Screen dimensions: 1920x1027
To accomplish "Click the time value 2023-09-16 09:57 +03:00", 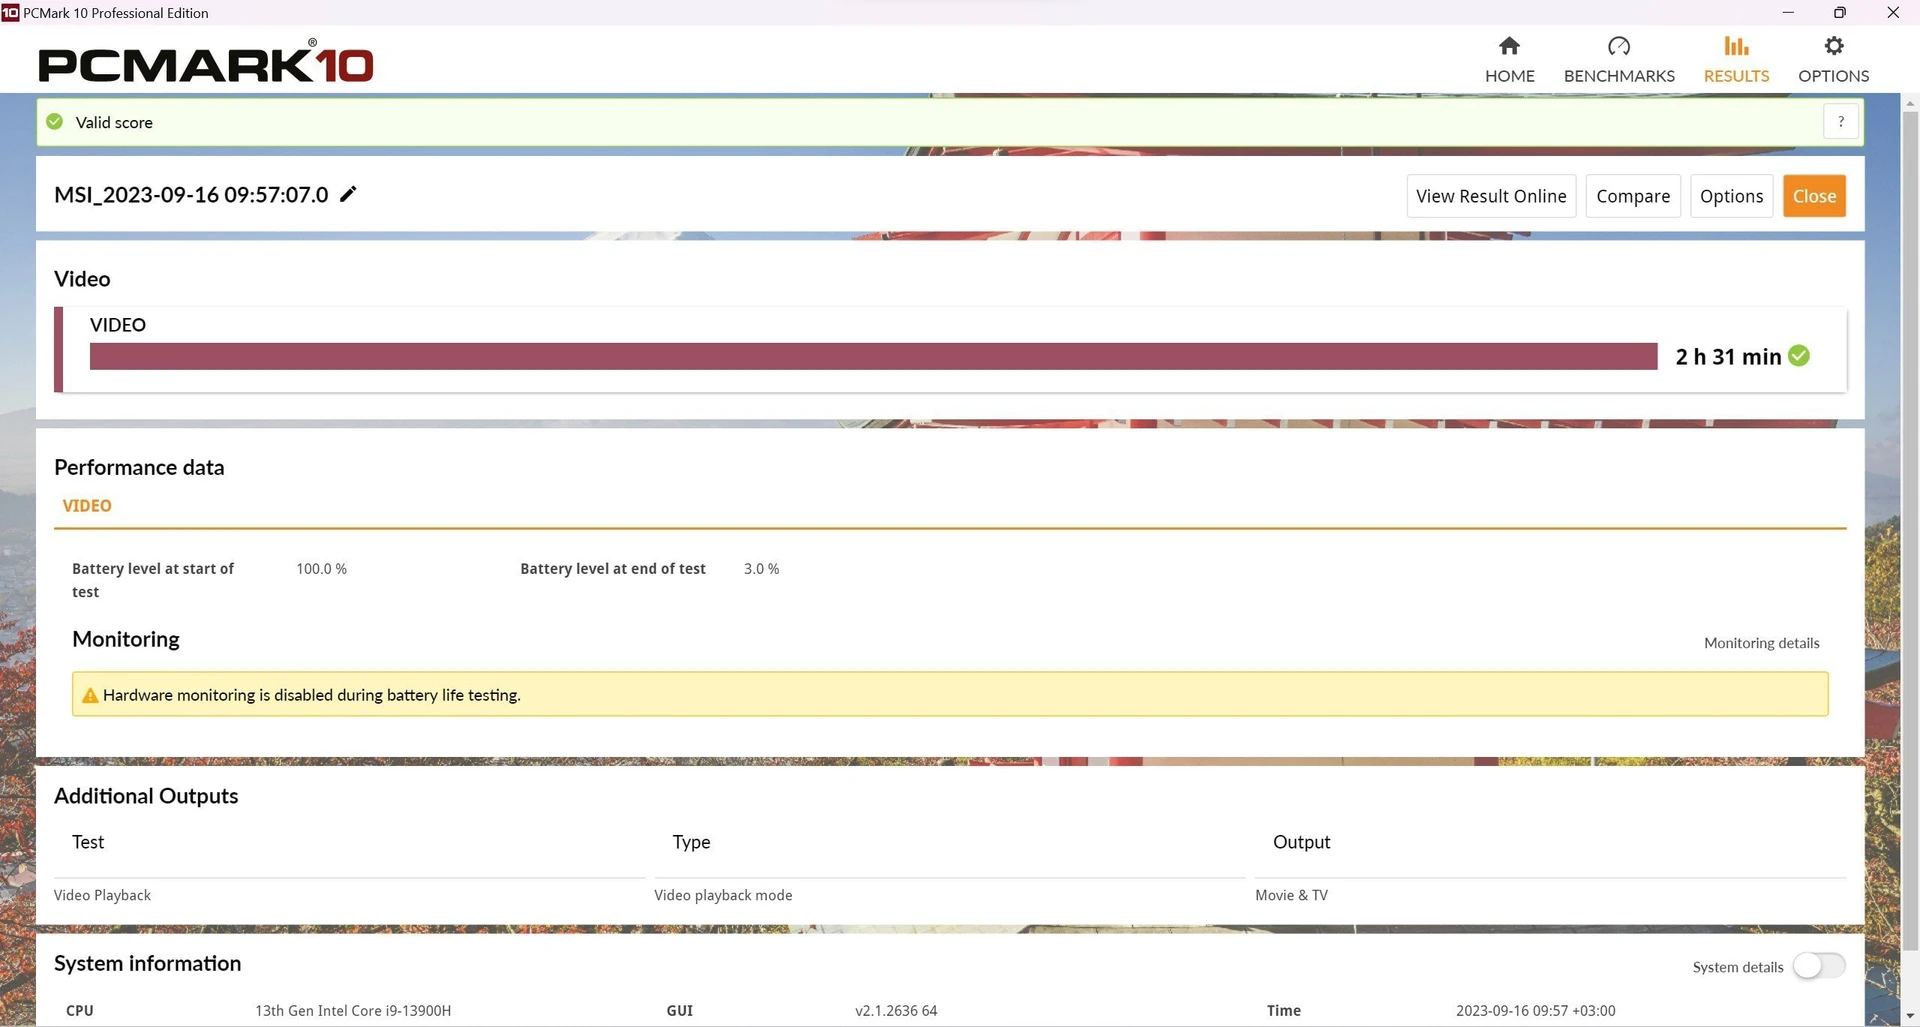I will 1535,1011.
